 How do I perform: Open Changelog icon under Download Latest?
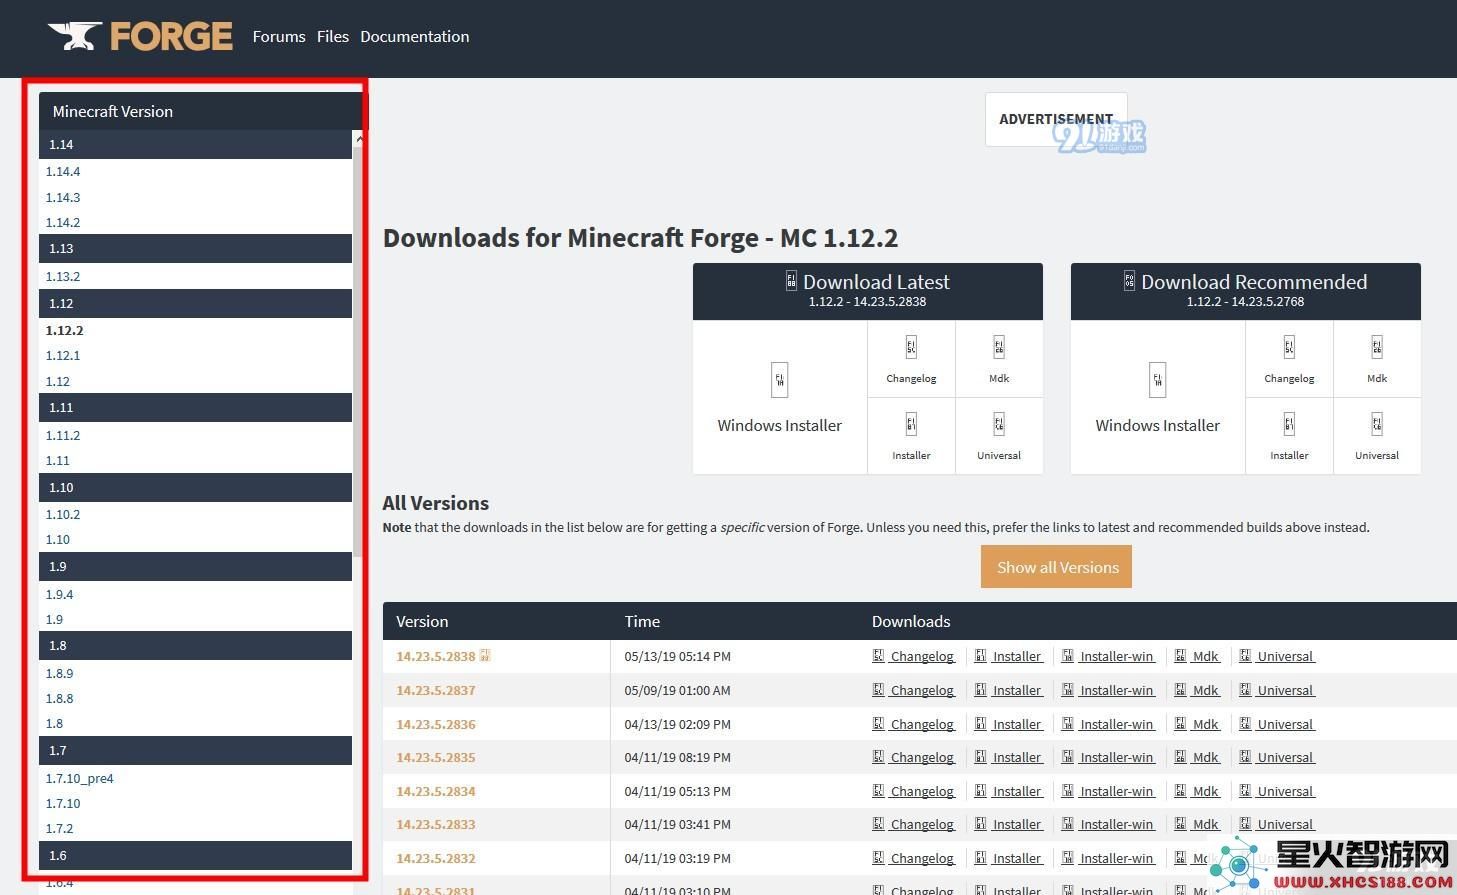pyautogui.click(x=911, y=347)
